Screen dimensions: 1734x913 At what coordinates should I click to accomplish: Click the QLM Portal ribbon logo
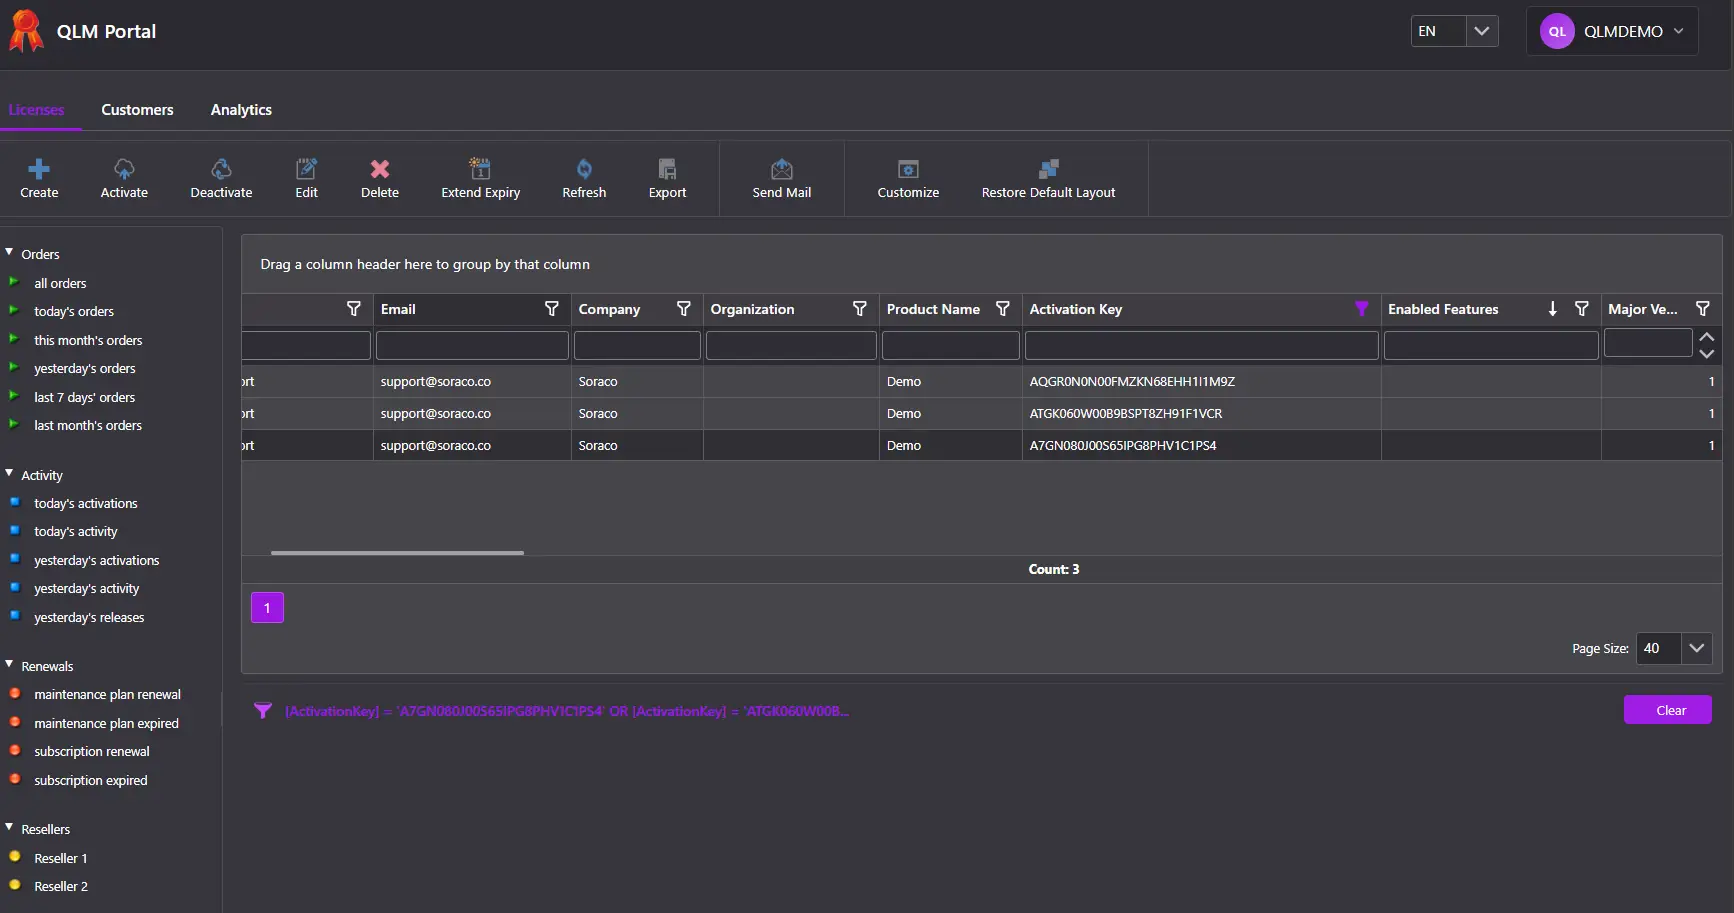[26, 31]
